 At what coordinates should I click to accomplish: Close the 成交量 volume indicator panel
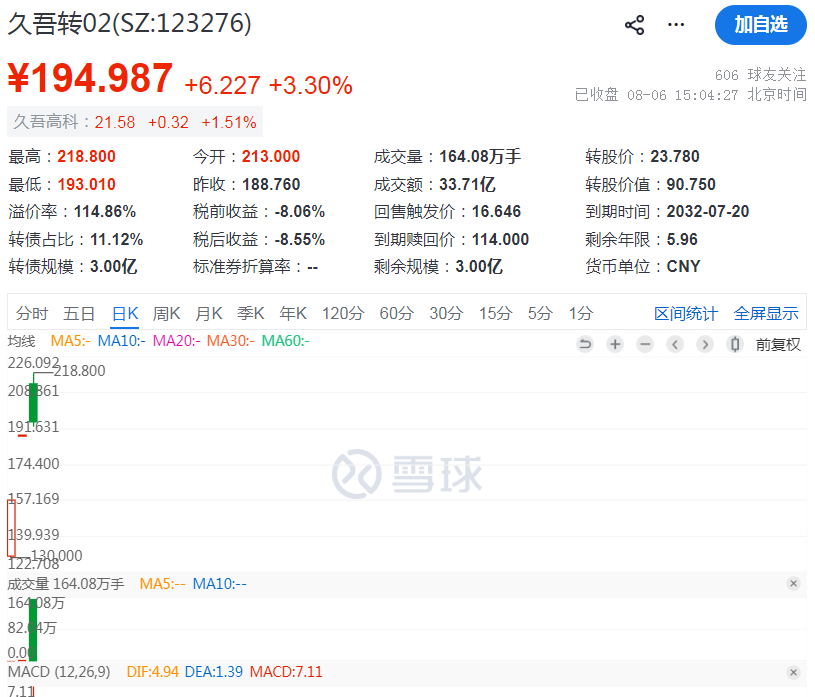tap(793, 584)
